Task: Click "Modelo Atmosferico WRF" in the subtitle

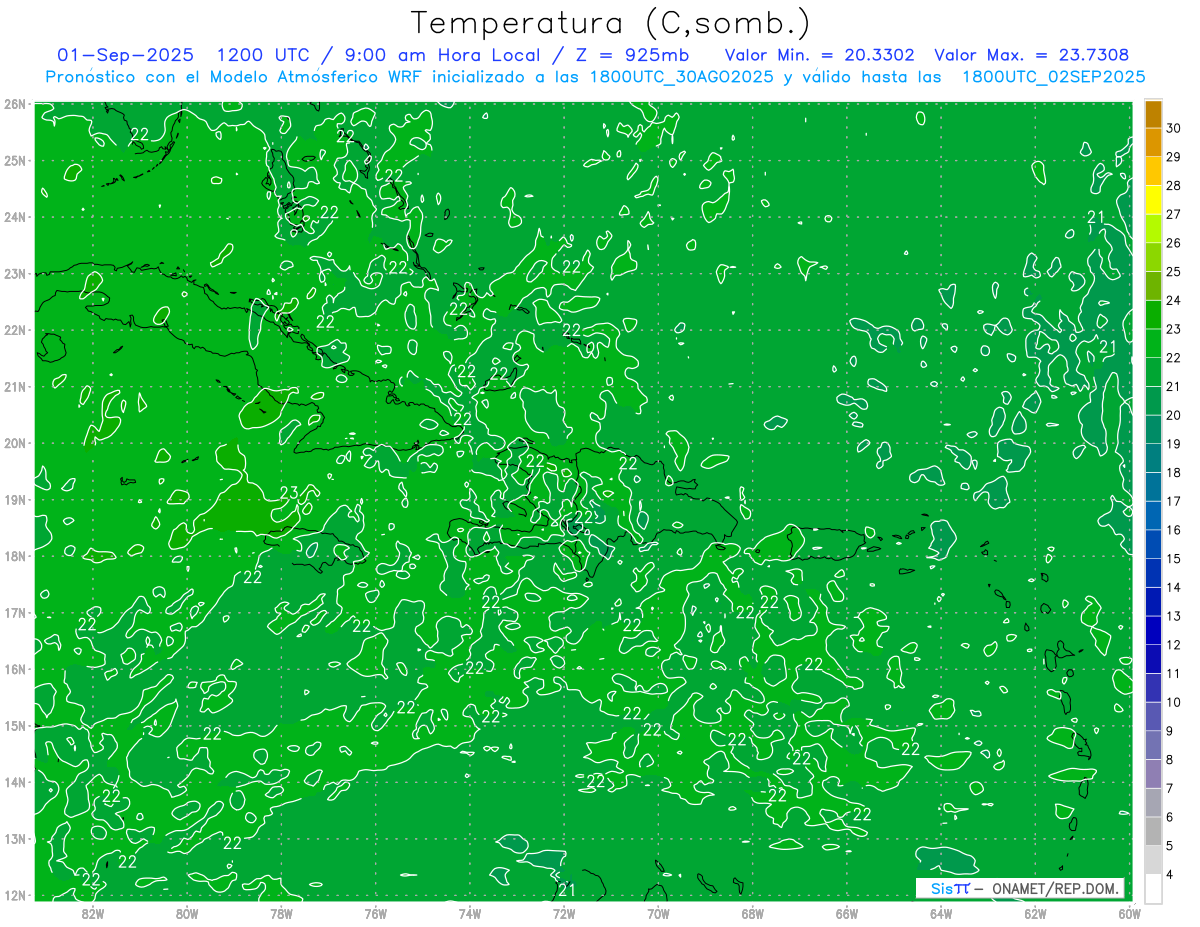Action: [317, 76]
